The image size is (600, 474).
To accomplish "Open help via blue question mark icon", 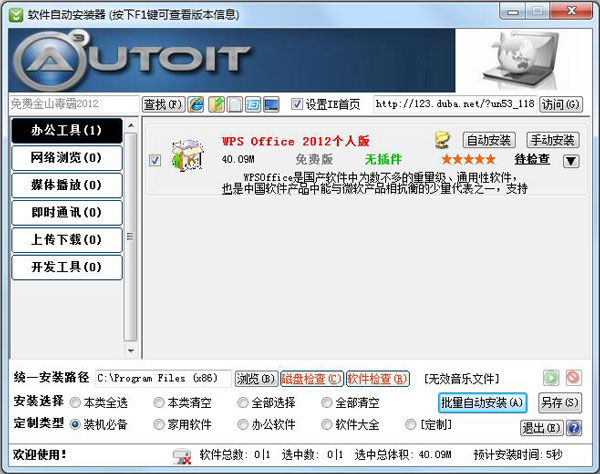I will [x=574, y=428].
